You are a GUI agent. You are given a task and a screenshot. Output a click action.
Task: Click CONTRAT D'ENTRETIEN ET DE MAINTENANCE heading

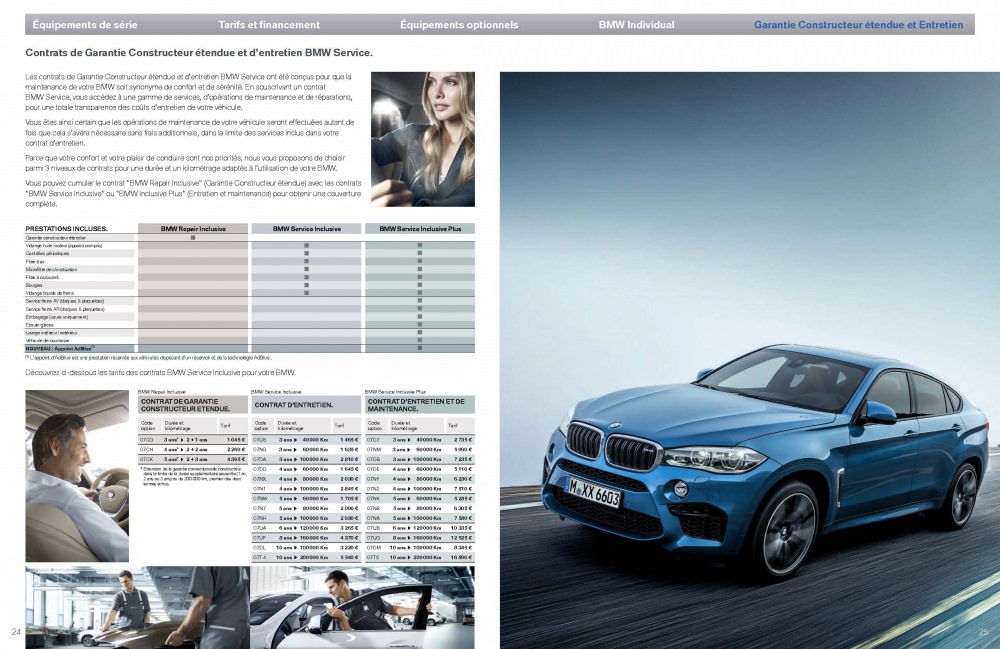pos(420,405)
